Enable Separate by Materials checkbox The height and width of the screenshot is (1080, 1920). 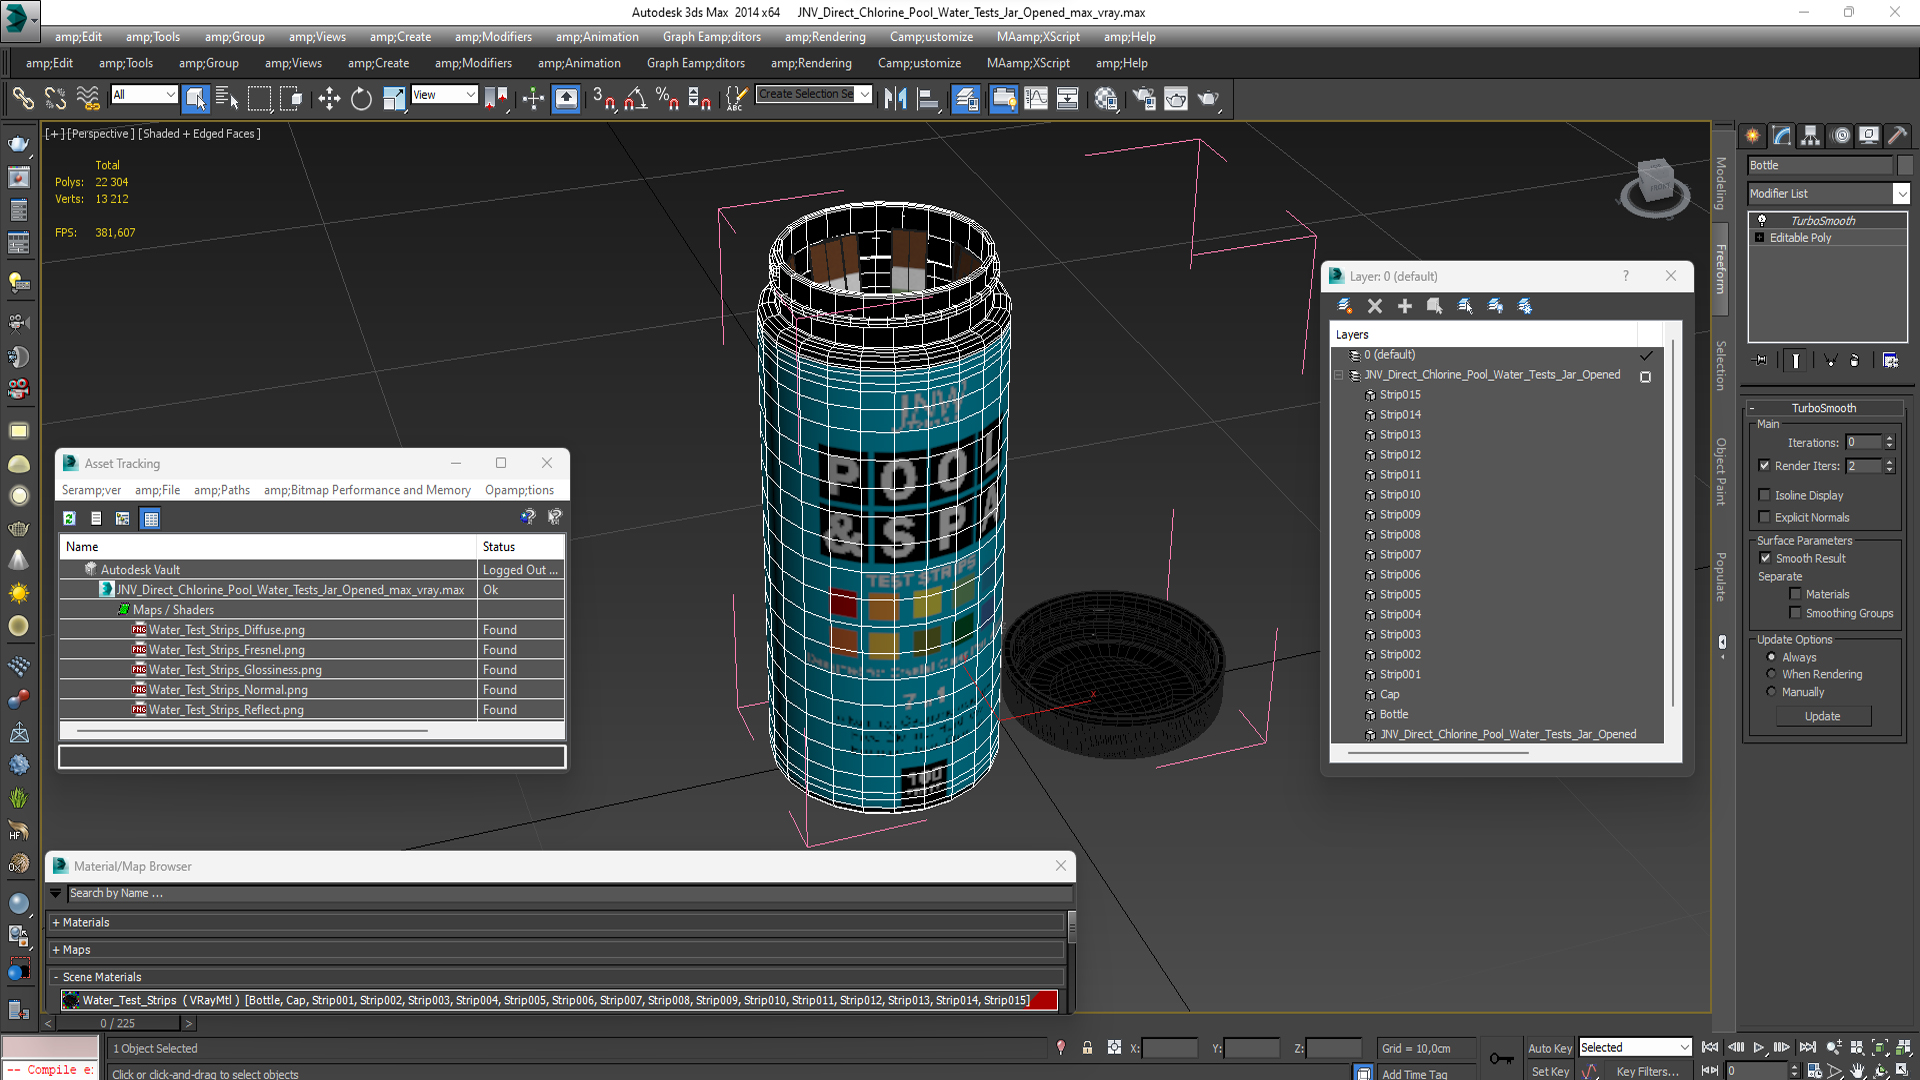coord(1795,594)
